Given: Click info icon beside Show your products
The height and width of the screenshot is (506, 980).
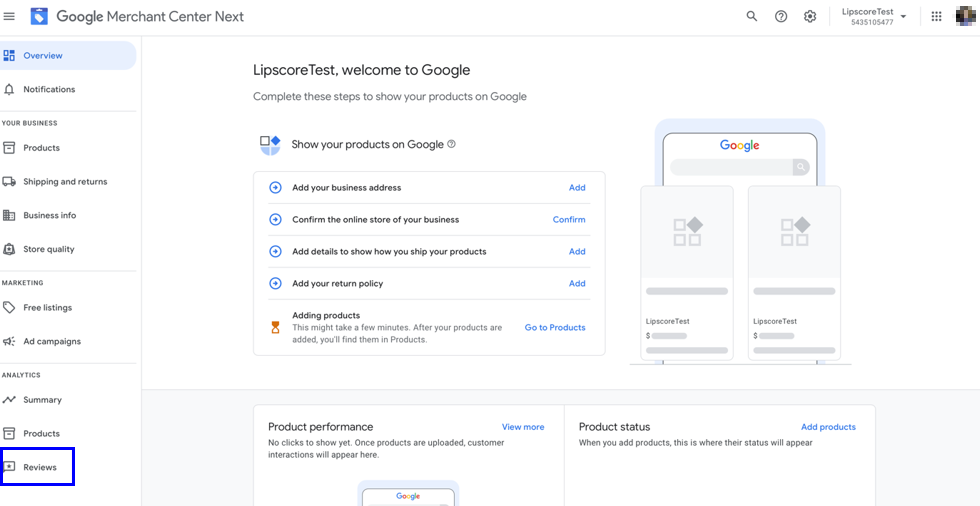Looking at the screenshot, I should point(452,144).
